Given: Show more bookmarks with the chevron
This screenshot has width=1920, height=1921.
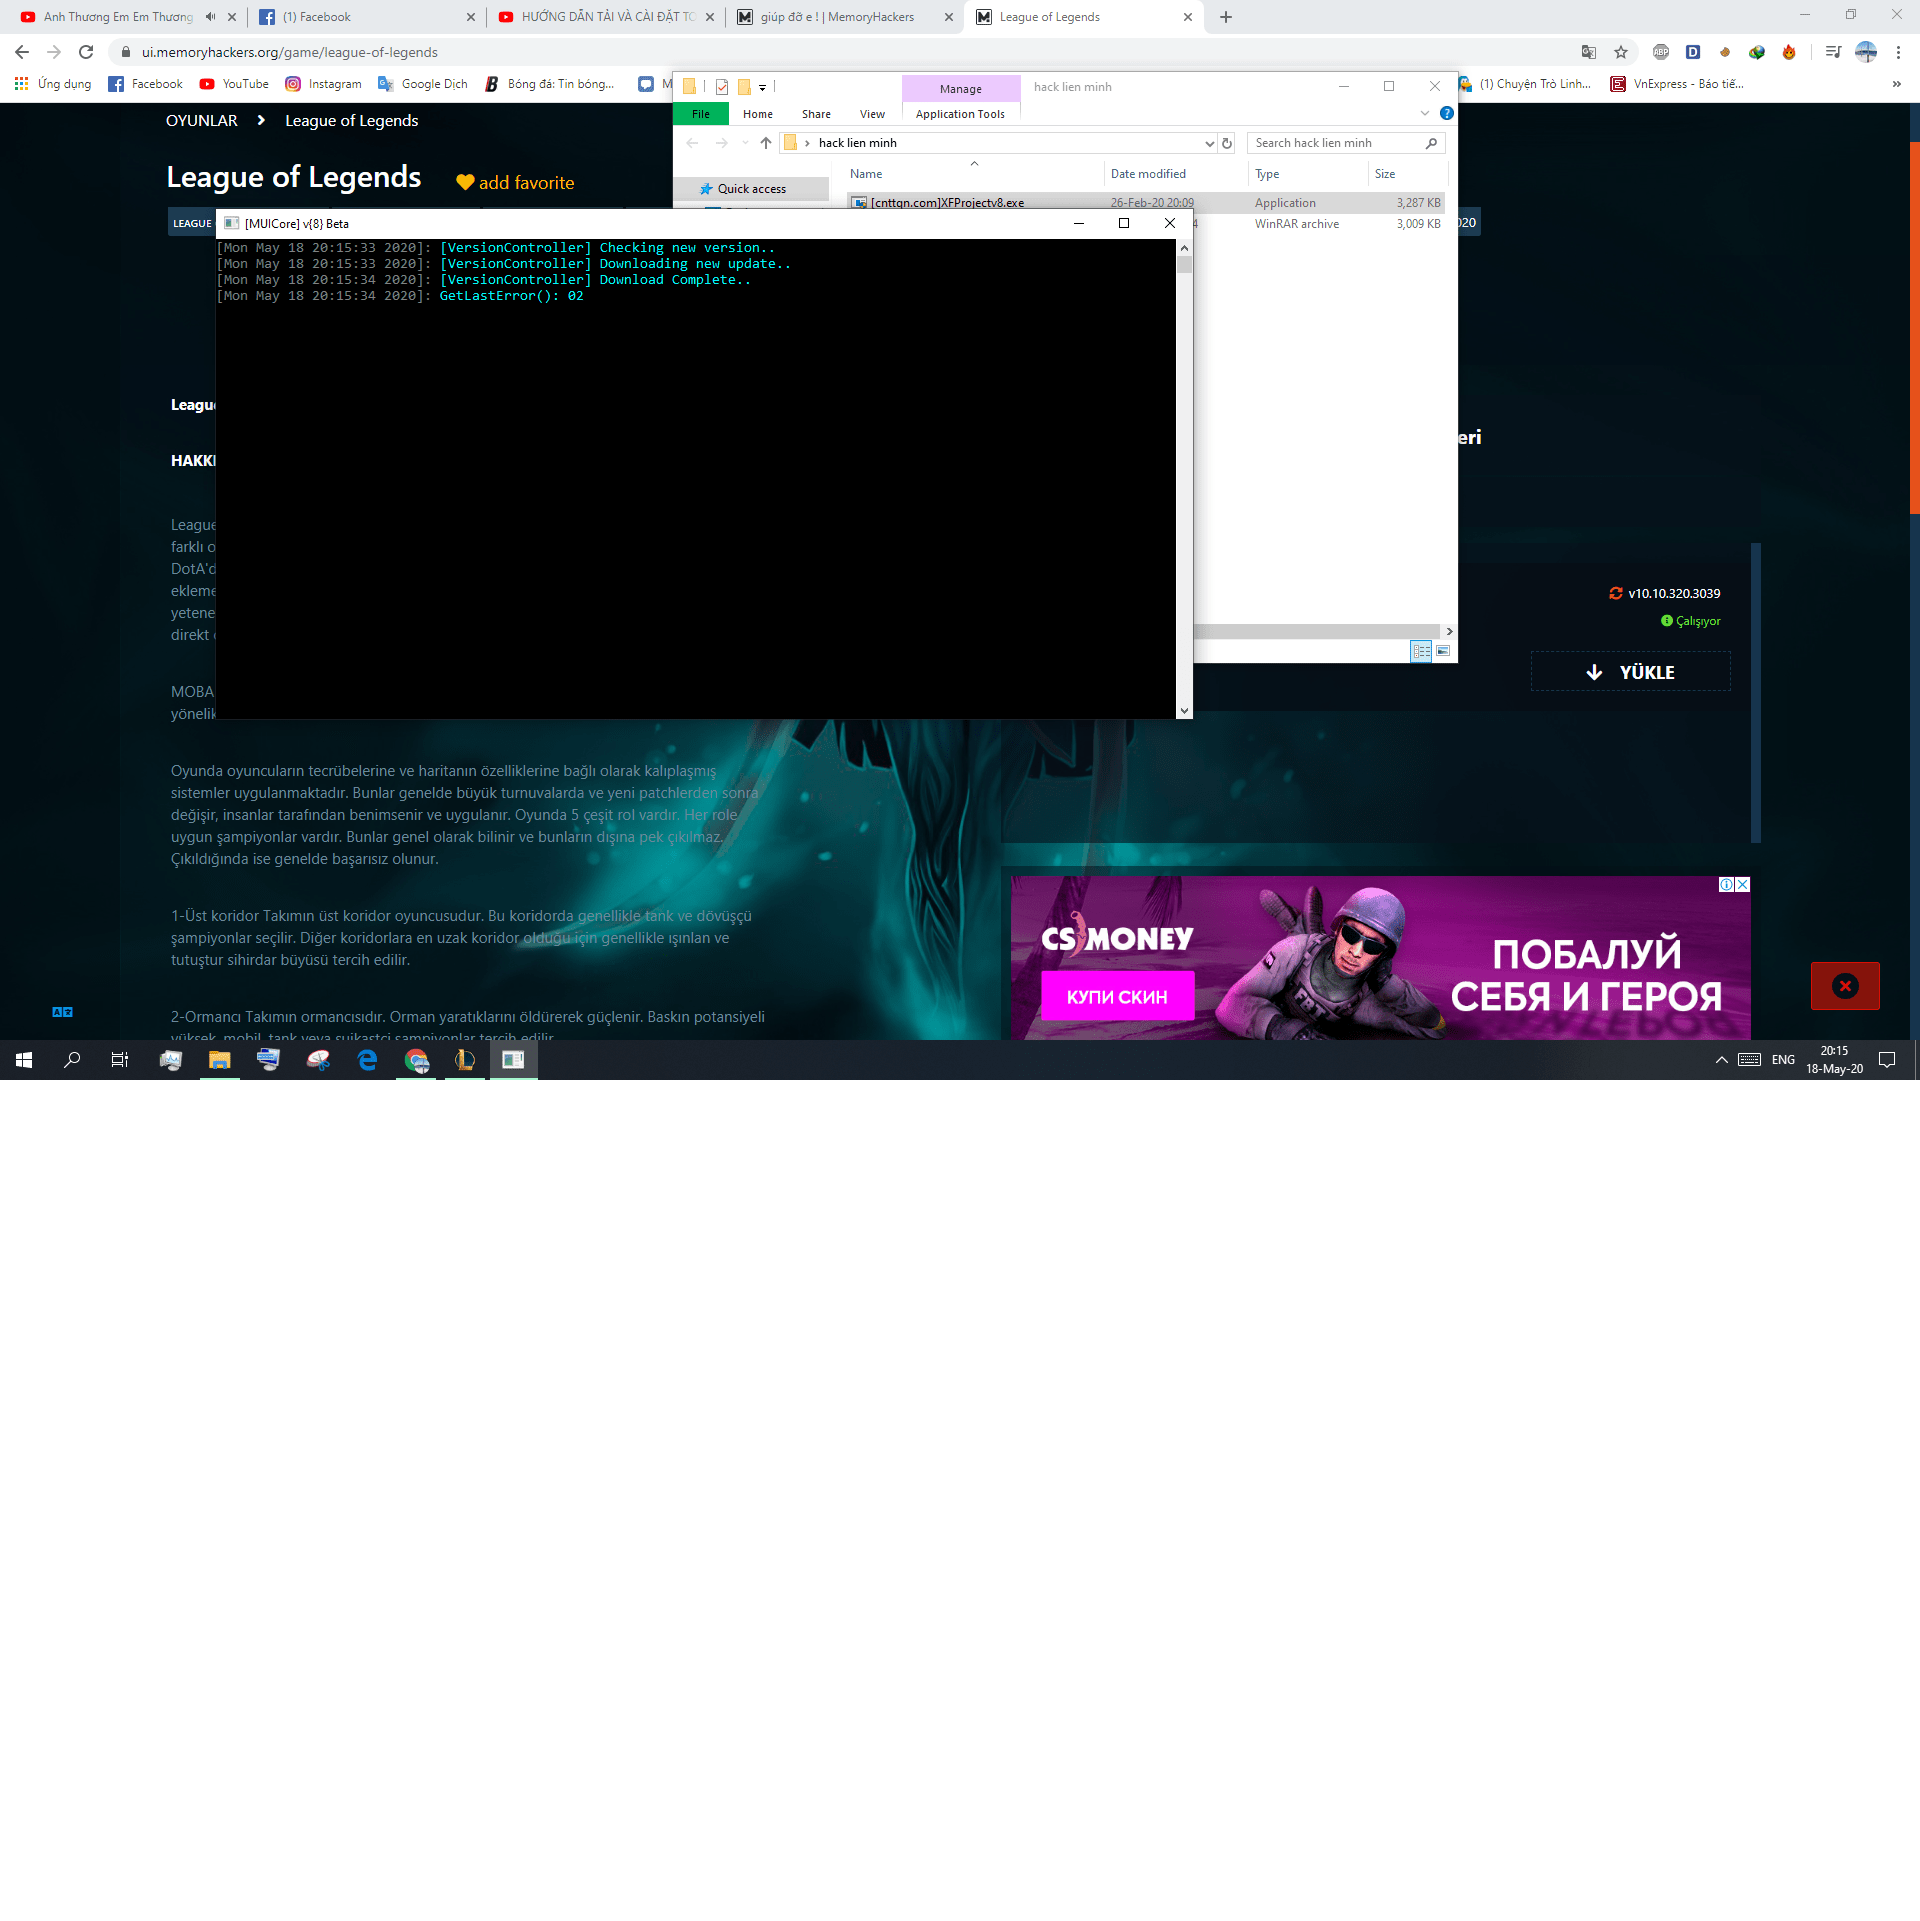Looking at the screenshot, I should point(1897,84).
